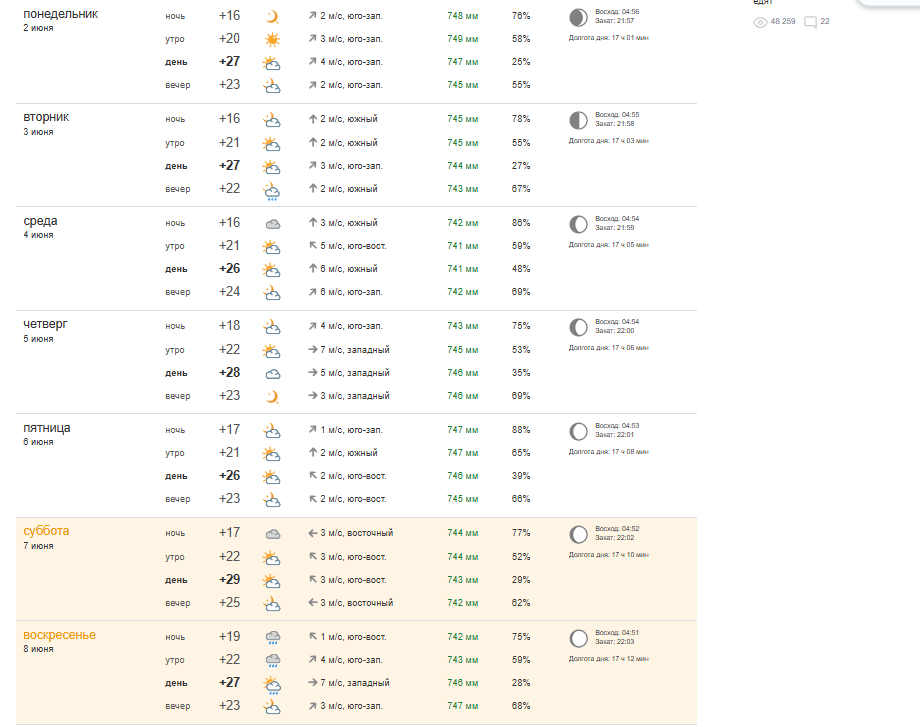
Task: Click Saturday night's east wind arrow icon
Action: 313,533
